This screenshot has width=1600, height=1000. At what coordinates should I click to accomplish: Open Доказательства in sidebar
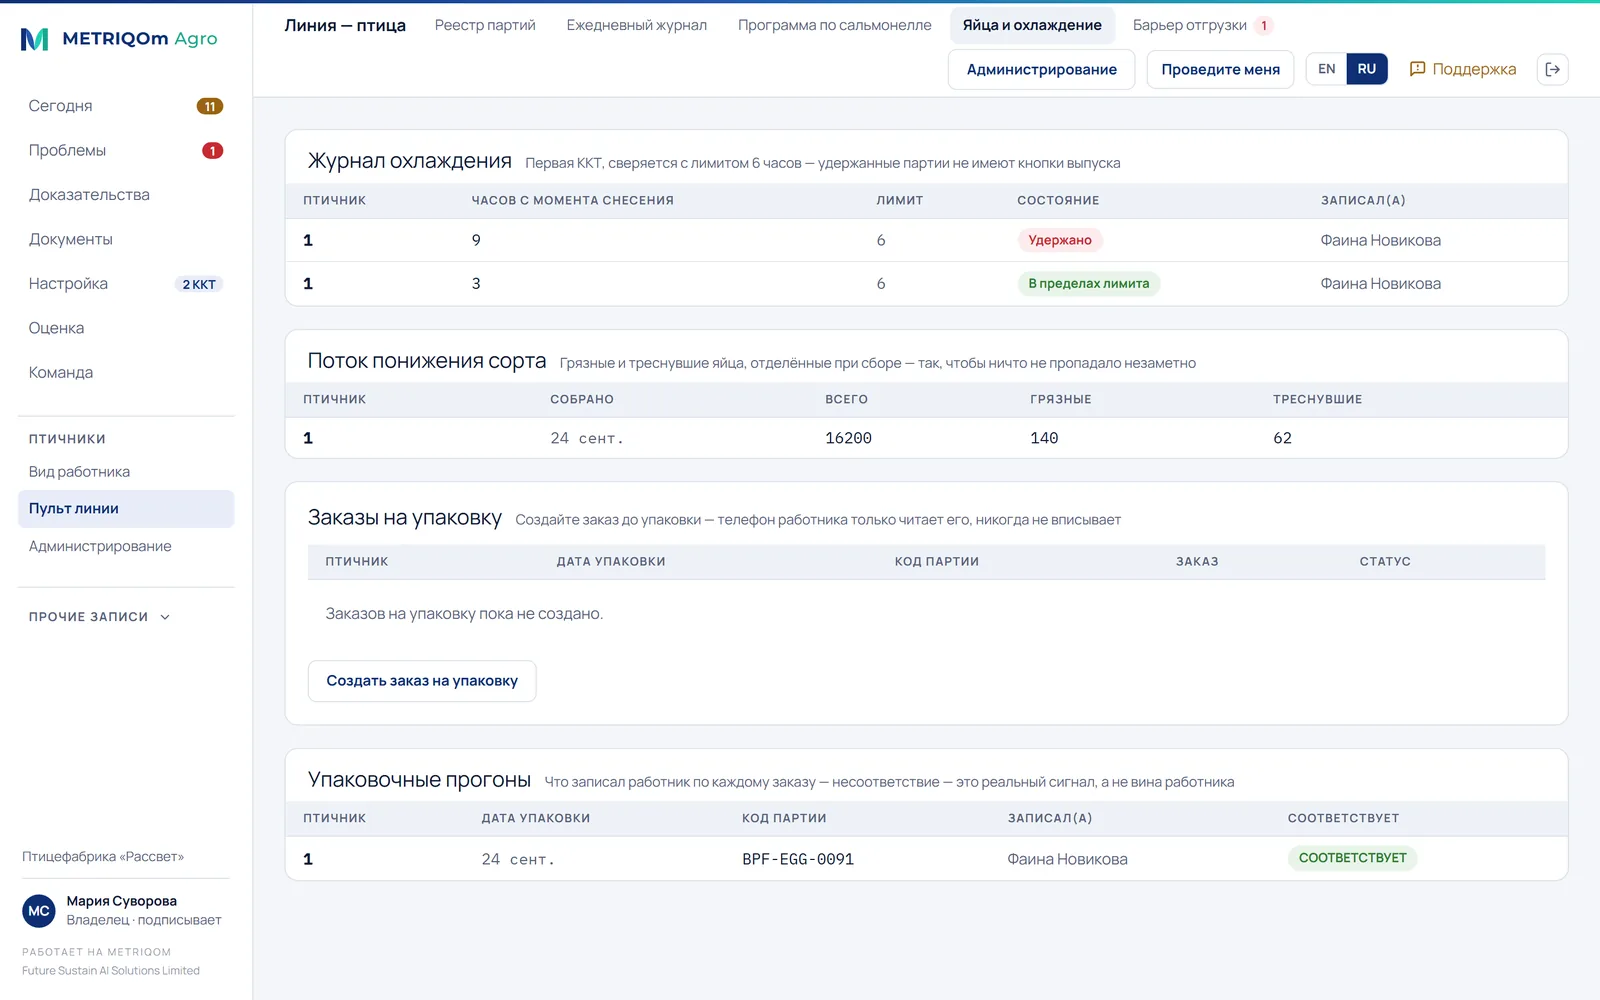(x=126, y=195)
